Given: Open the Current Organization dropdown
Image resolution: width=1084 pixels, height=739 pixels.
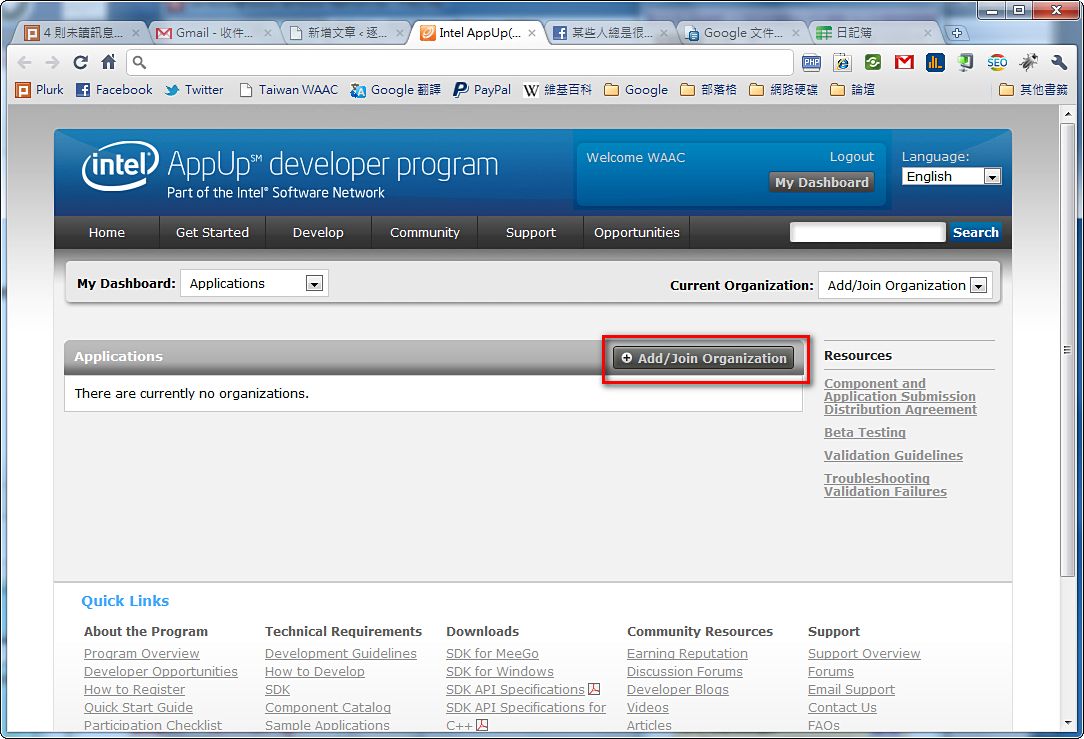Looking at the screenshot, I should point(906,286).
